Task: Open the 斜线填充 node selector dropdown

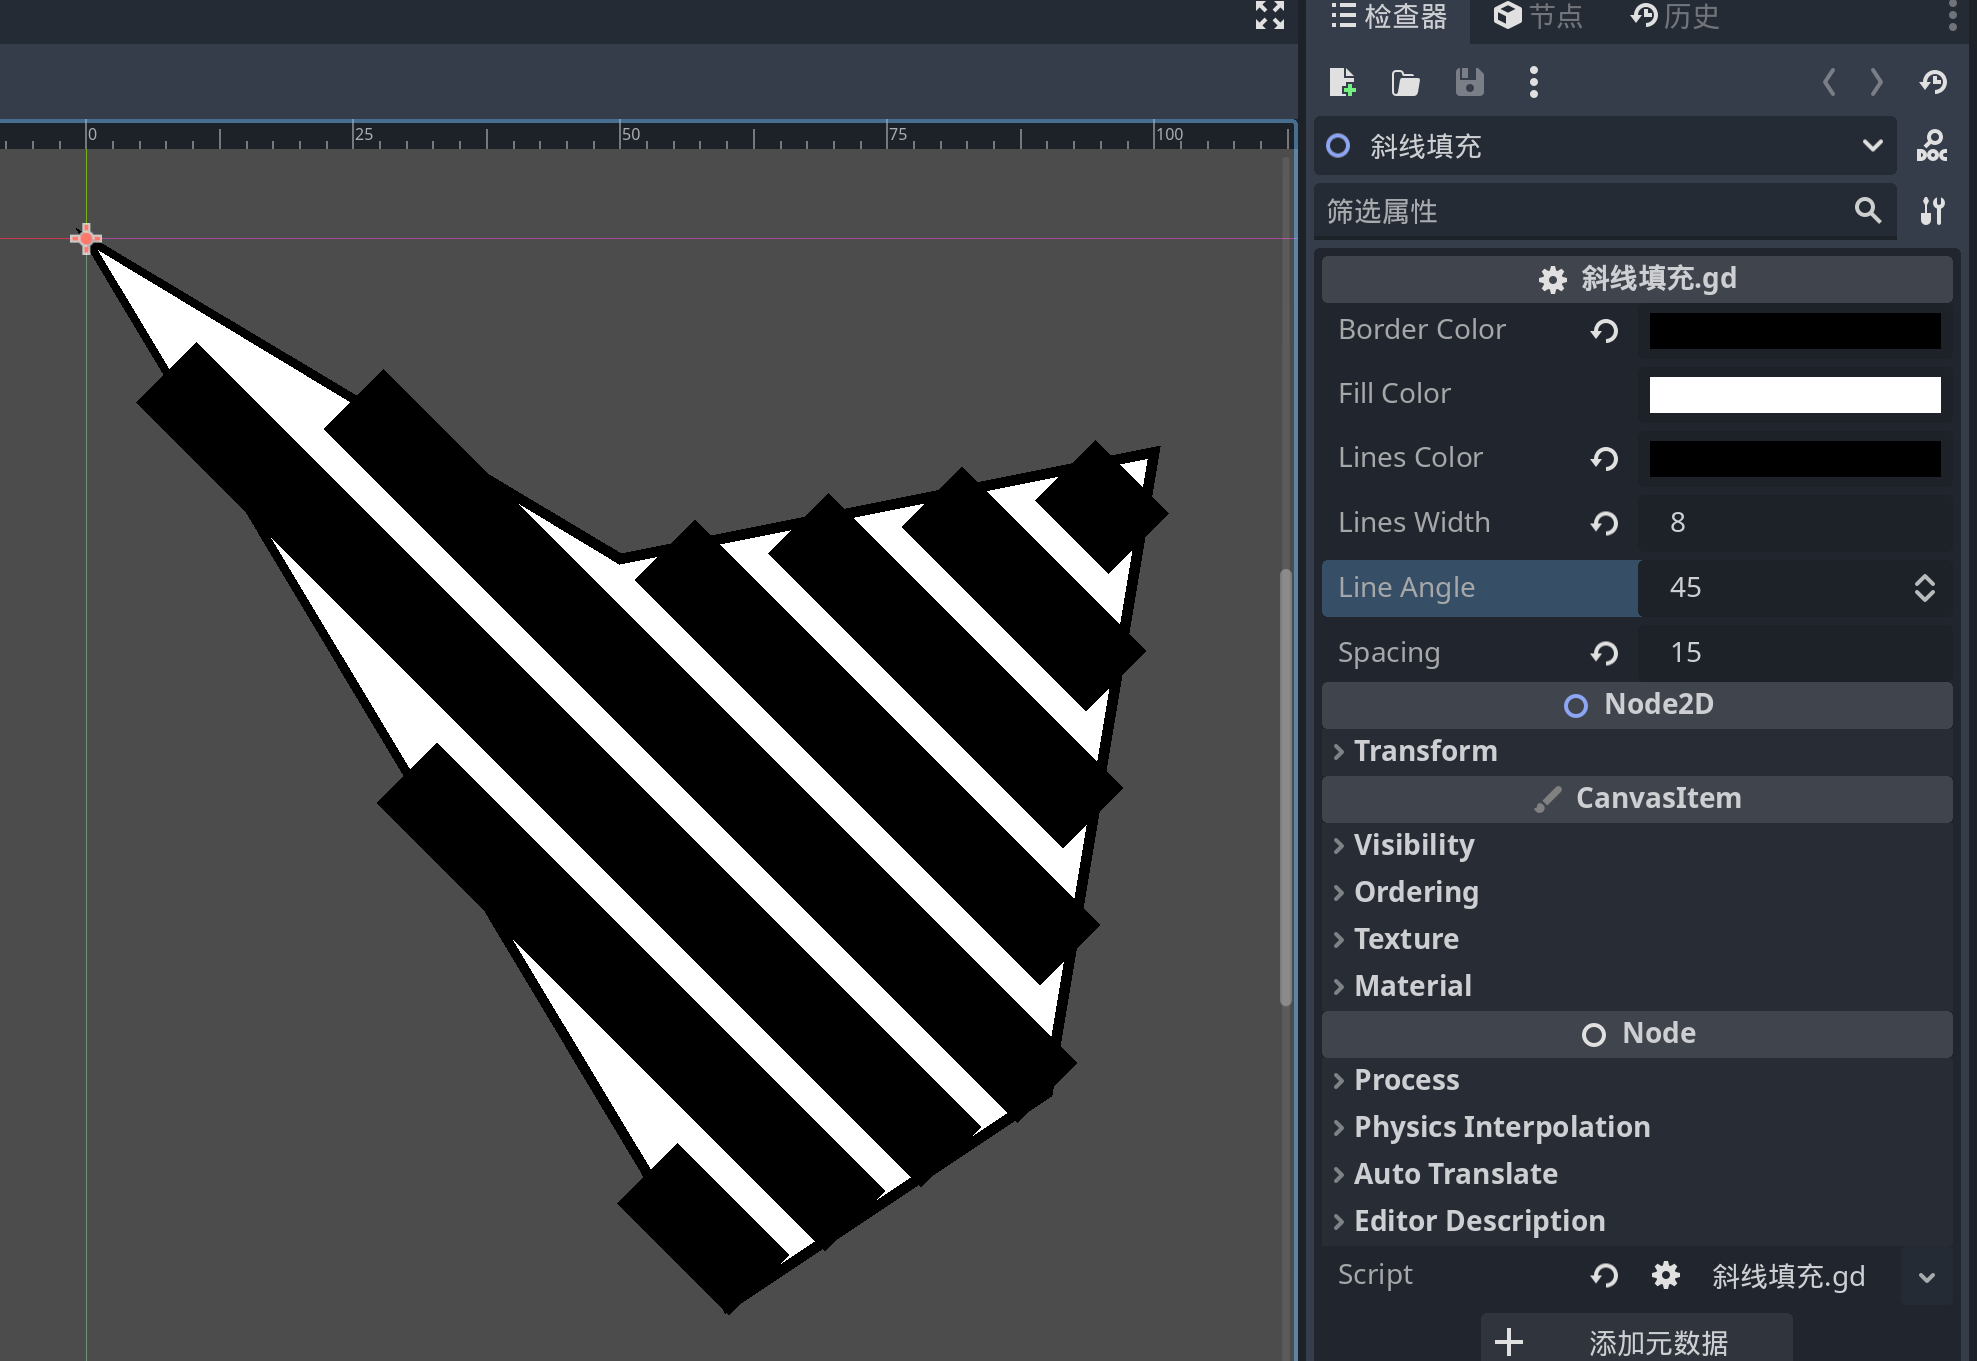Action: click(1605, 146)
